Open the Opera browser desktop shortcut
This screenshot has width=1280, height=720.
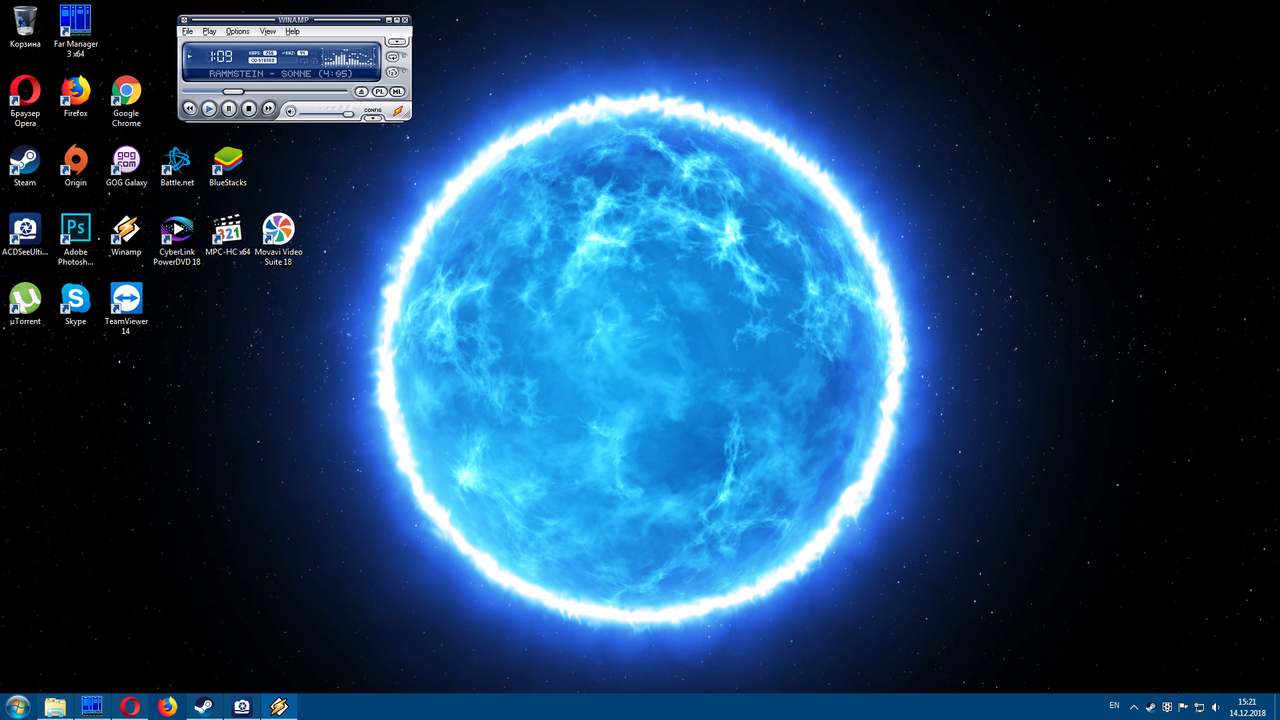click(x=25, y=101)
